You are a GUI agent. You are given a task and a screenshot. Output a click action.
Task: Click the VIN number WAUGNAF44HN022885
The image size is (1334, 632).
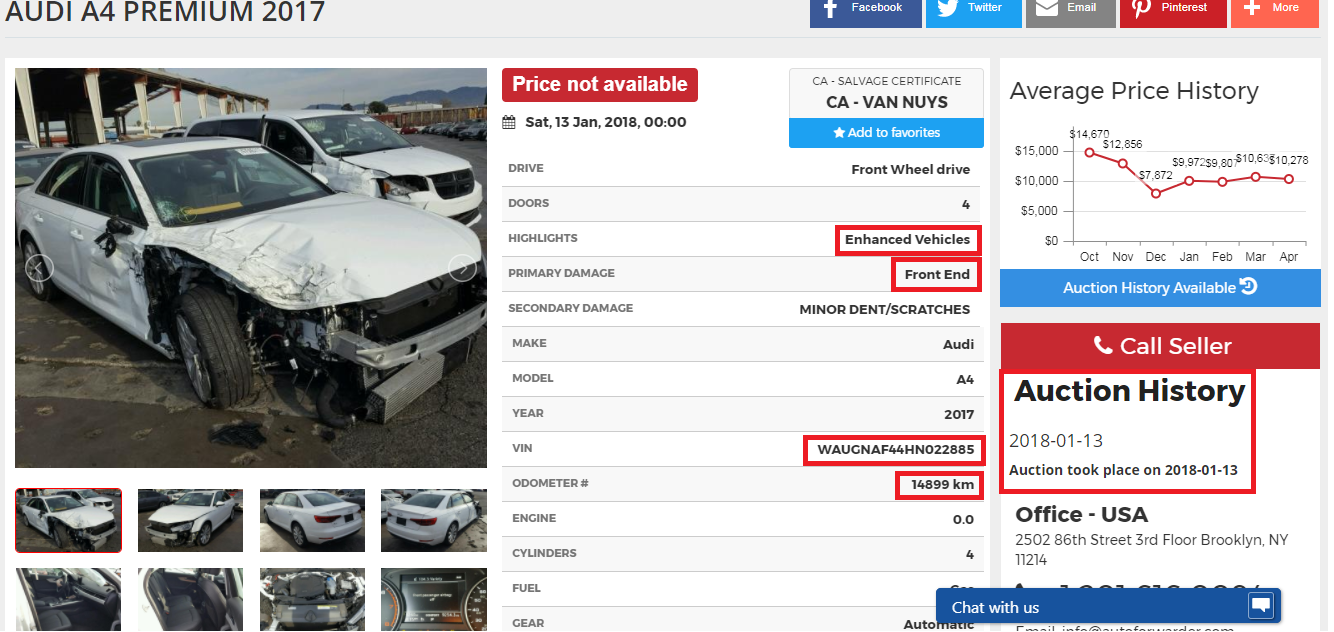coord(895,450)
